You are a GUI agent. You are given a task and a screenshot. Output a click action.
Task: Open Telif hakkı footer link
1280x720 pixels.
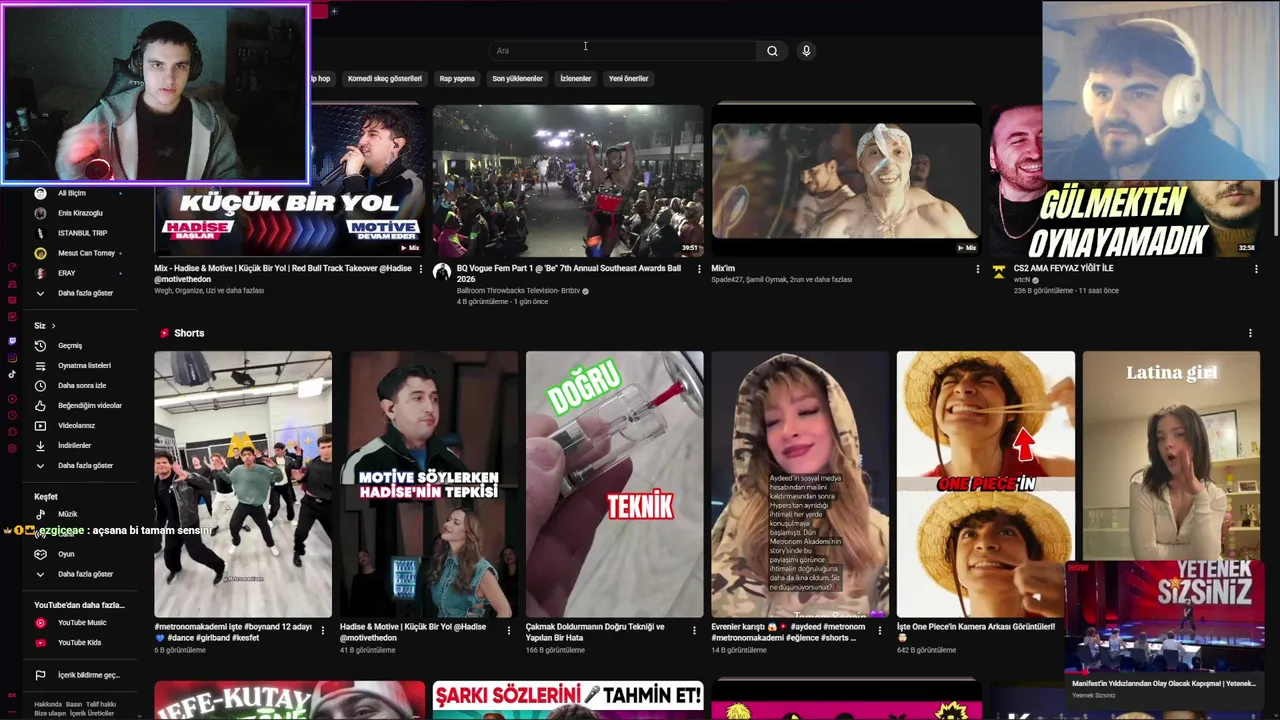(101, 704)
